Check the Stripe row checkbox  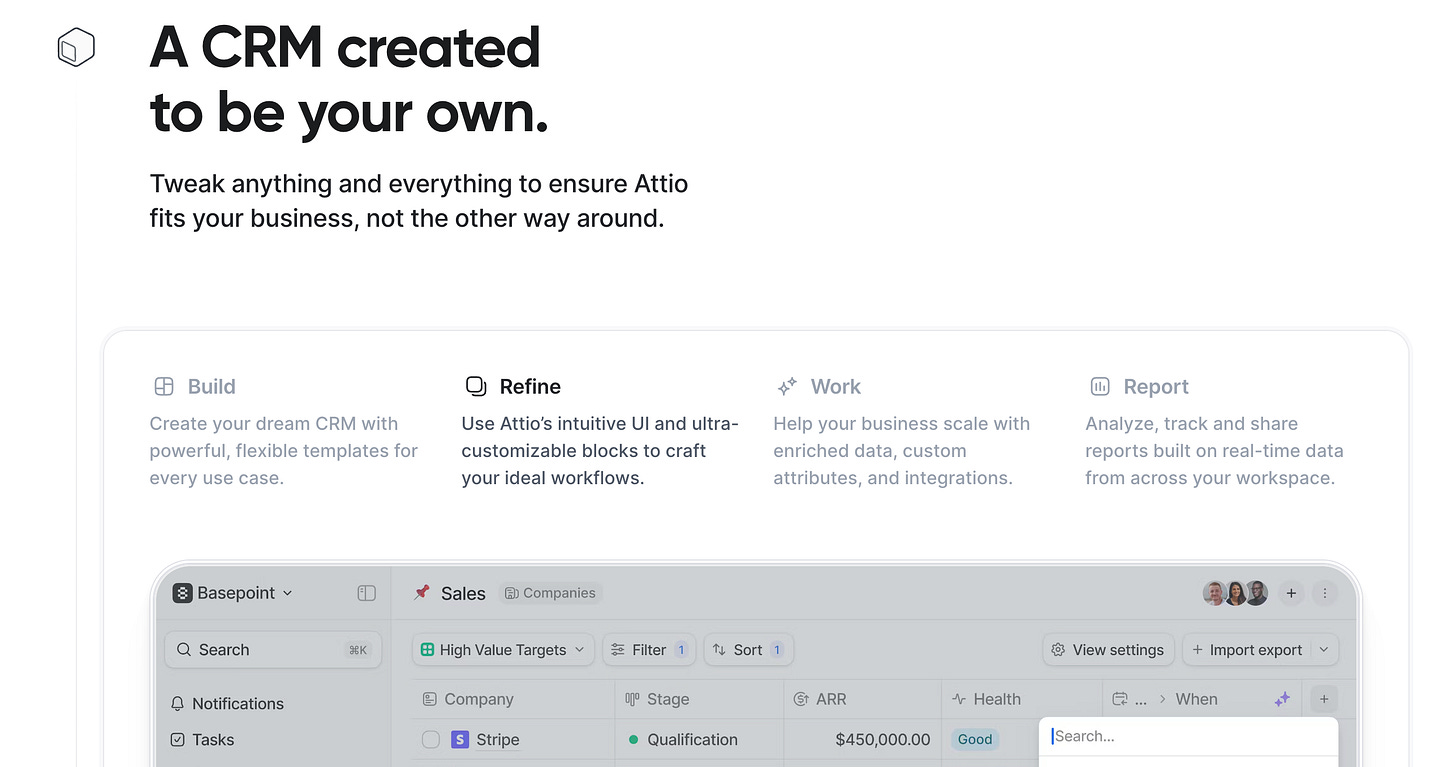point(431,740)
